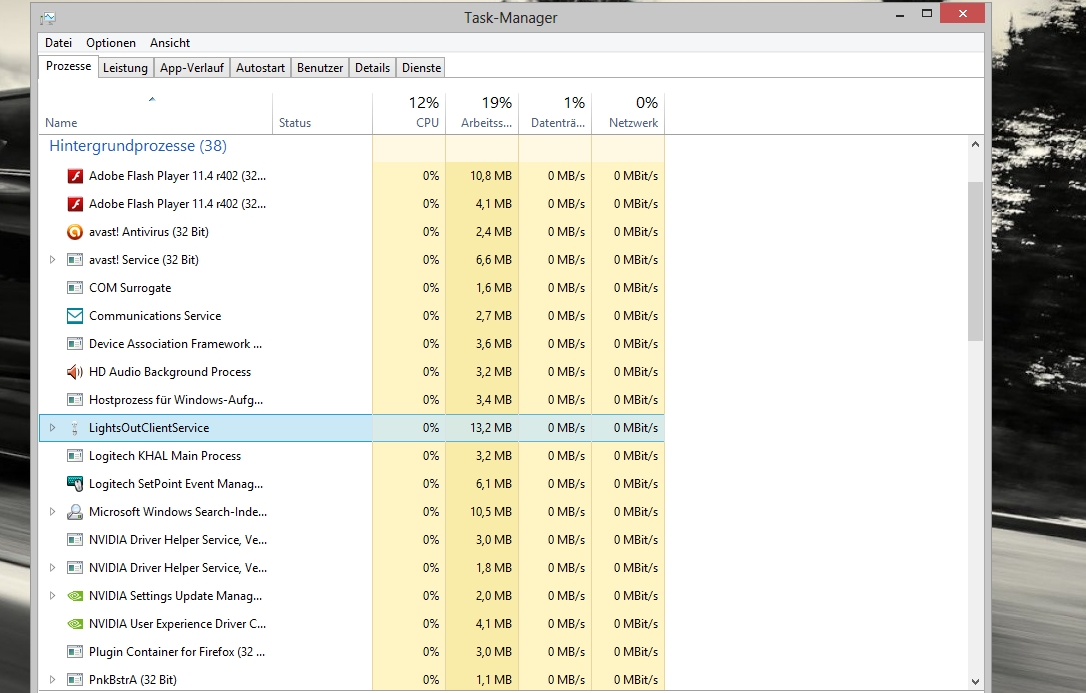Select Plugin Container for Firefox row text
The image size is (1086, 693).
pyautogui.click(x=177, y=652)
